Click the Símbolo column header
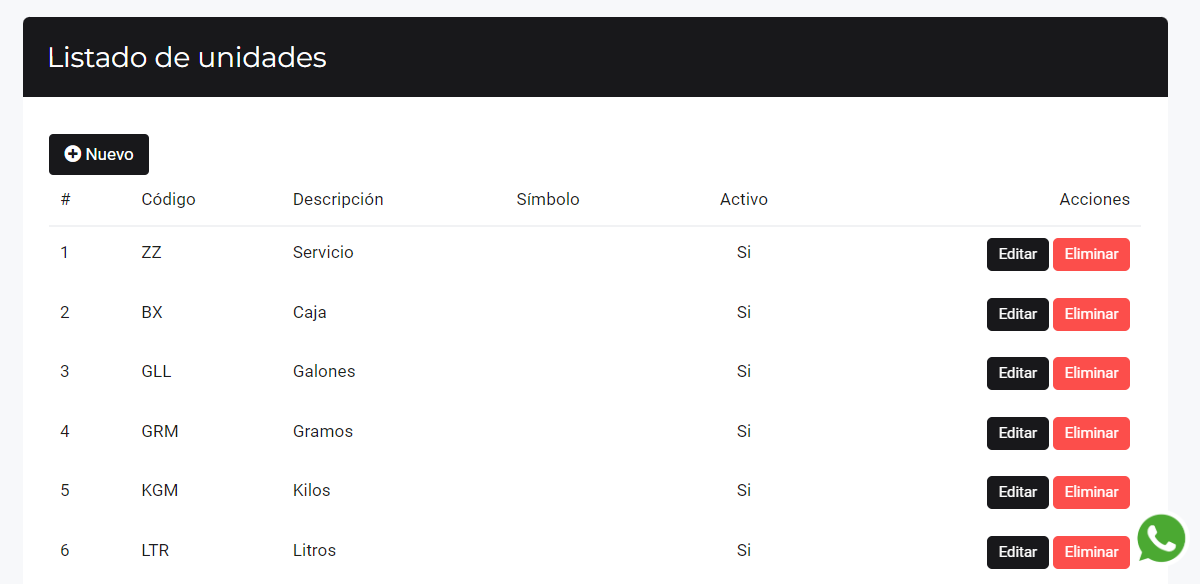This screenshot has width=1200, height=584. tap(548, 199)
